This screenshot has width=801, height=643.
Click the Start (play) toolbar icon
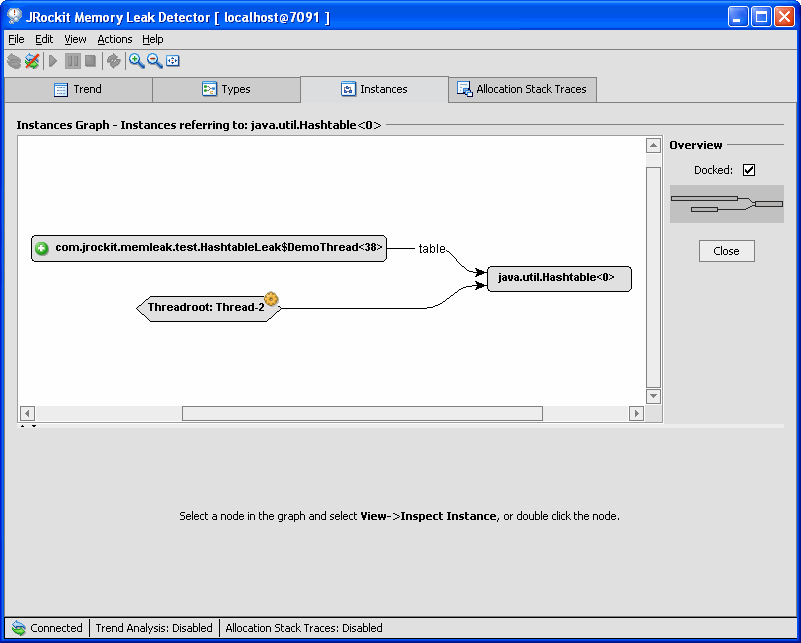coord(53,61)
